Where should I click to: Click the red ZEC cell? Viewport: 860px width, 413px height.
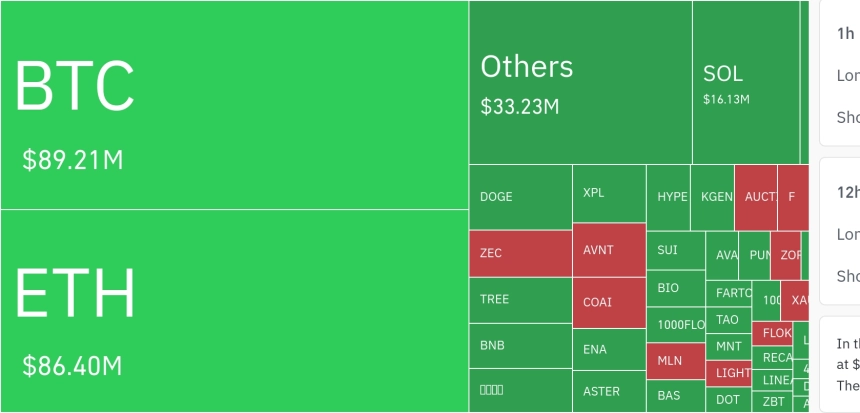point(520,253)
